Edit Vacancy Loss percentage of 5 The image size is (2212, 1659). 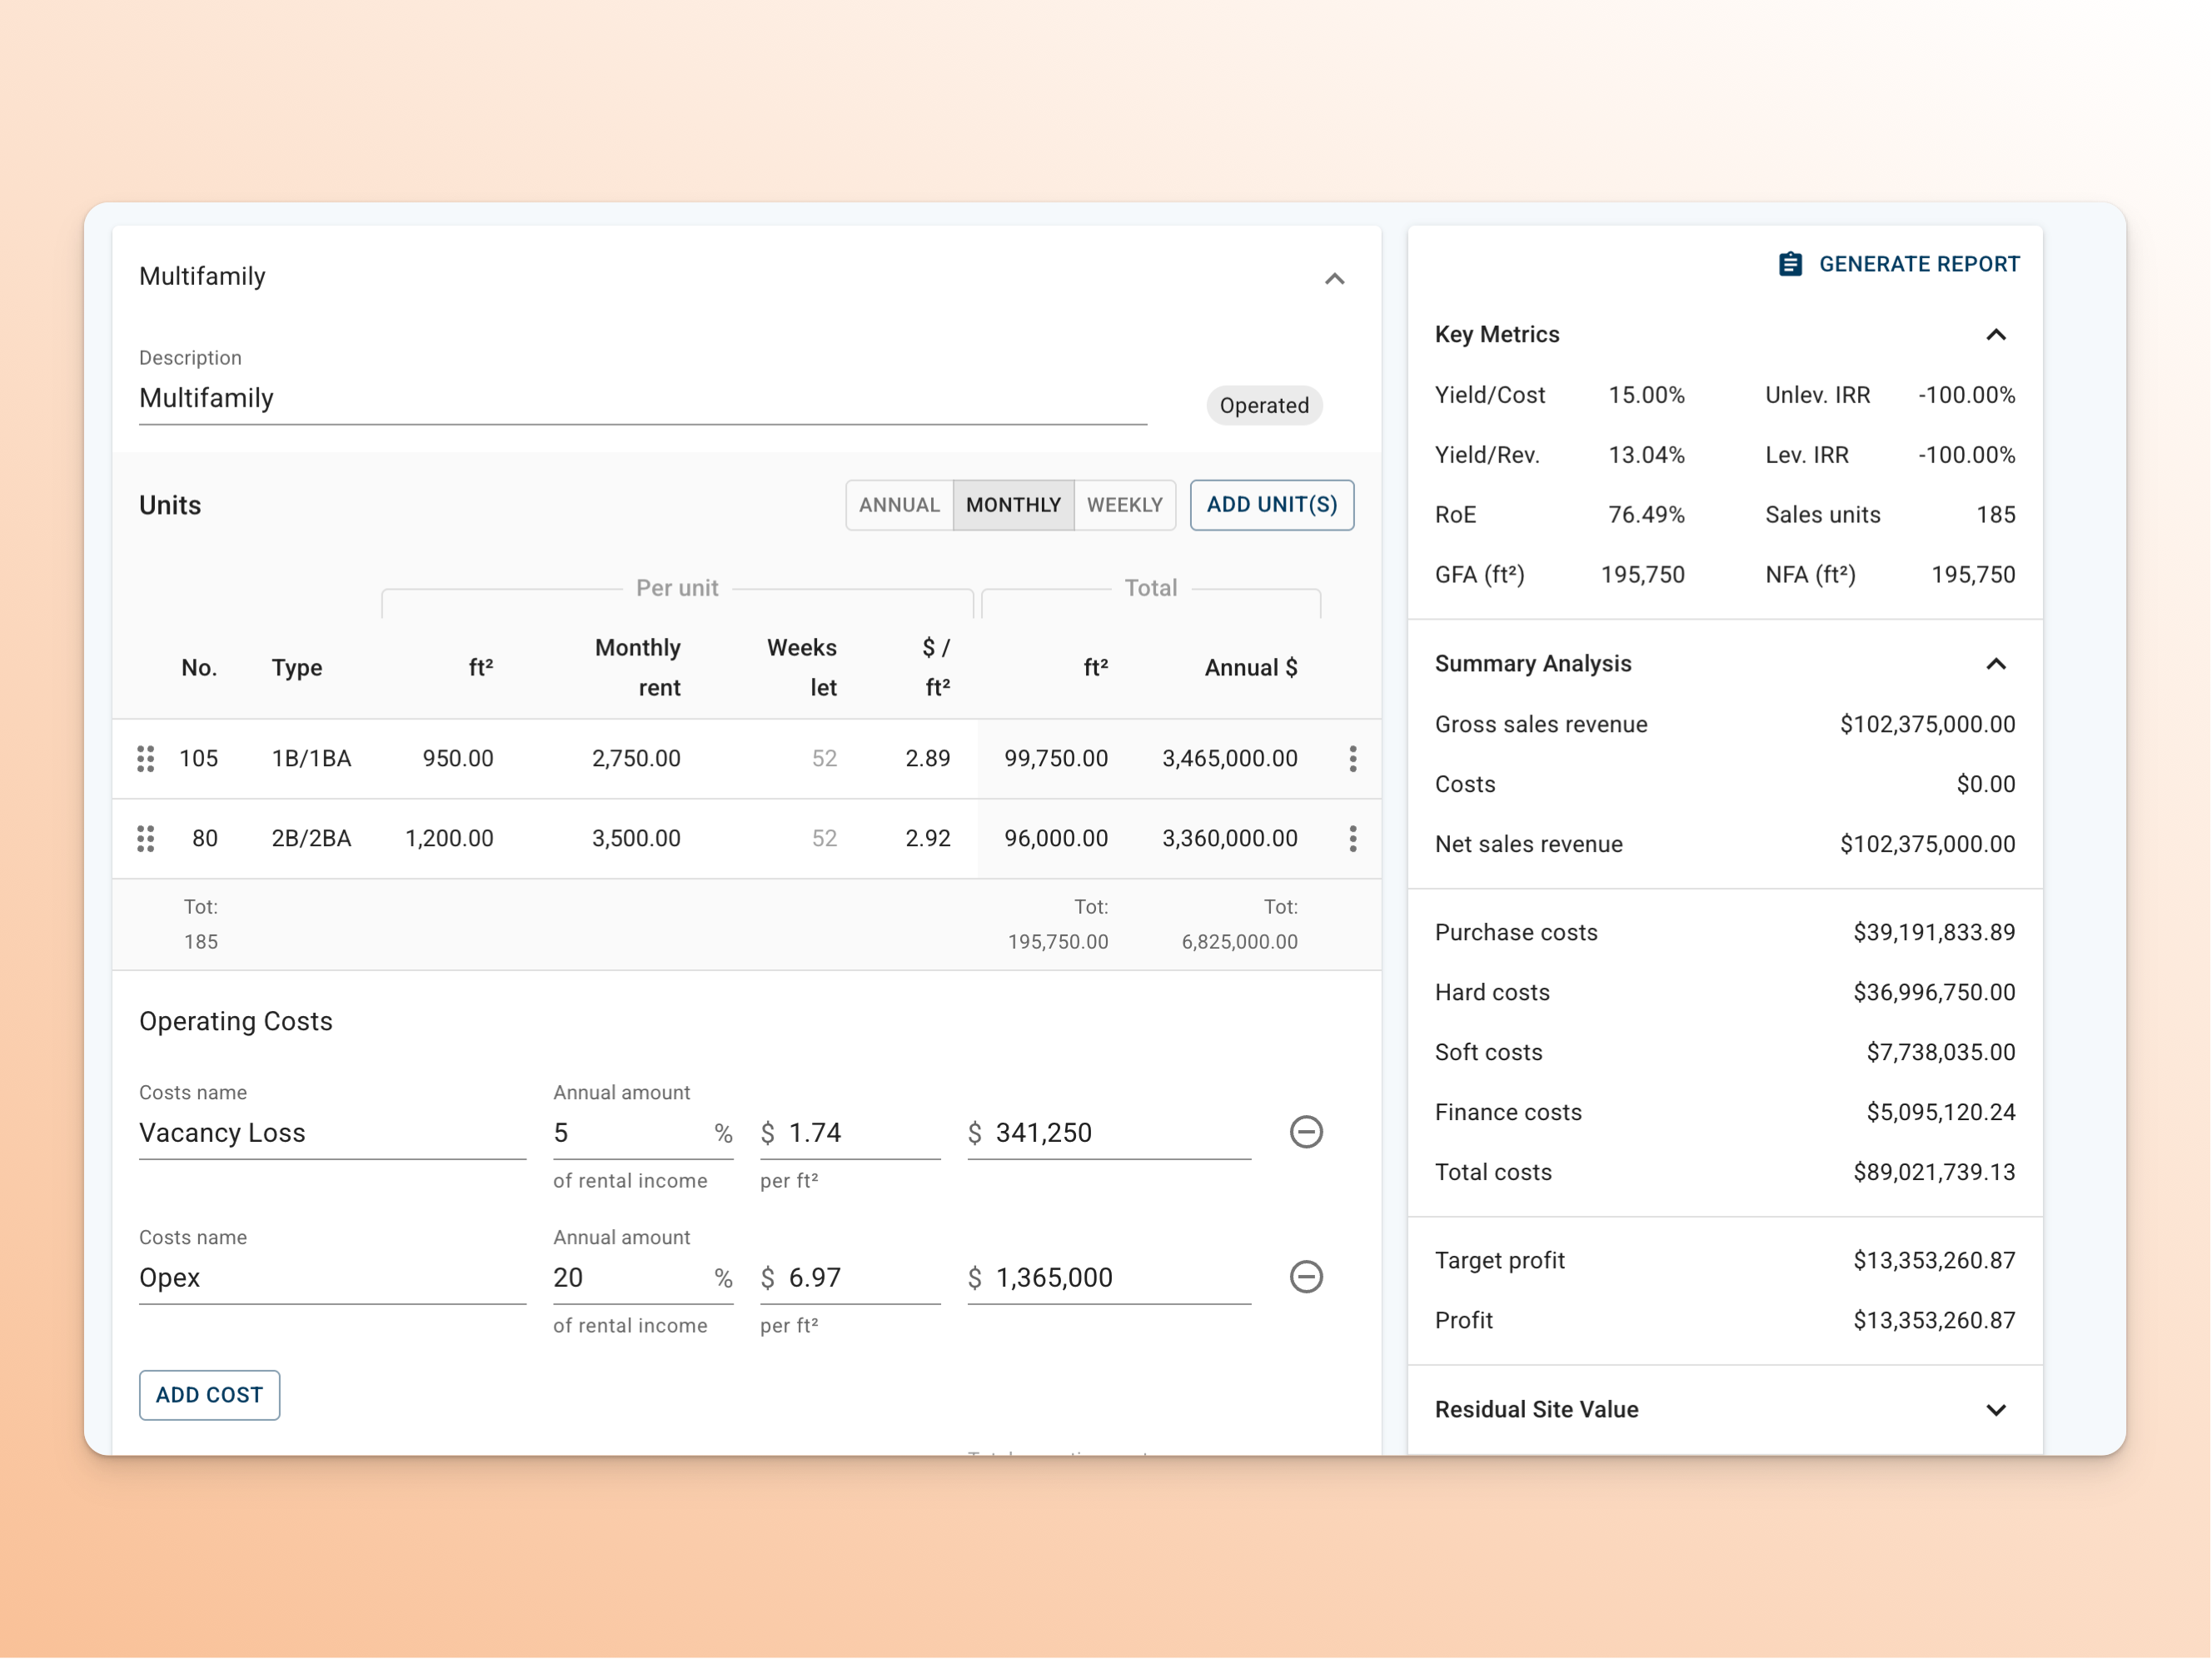pos(643,1133)
